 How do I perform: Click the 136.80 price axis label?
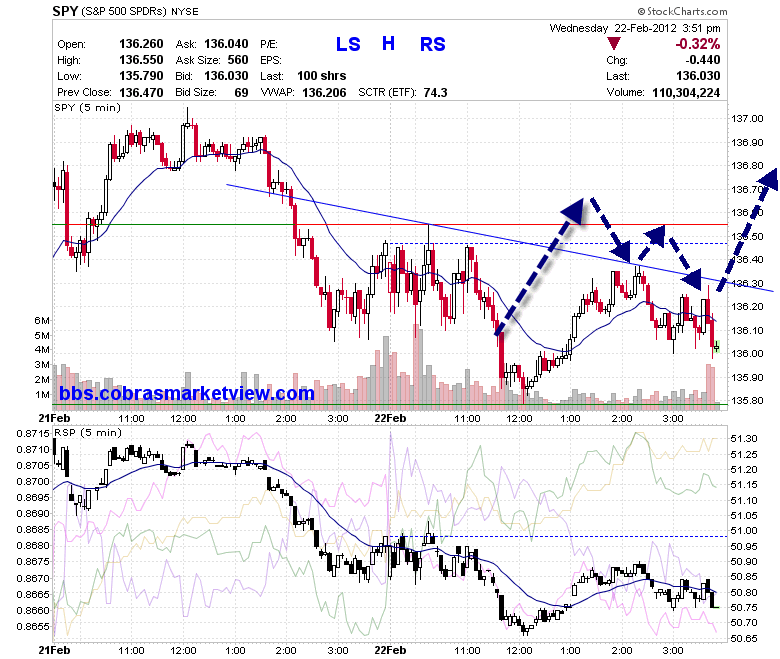(747, 166)
